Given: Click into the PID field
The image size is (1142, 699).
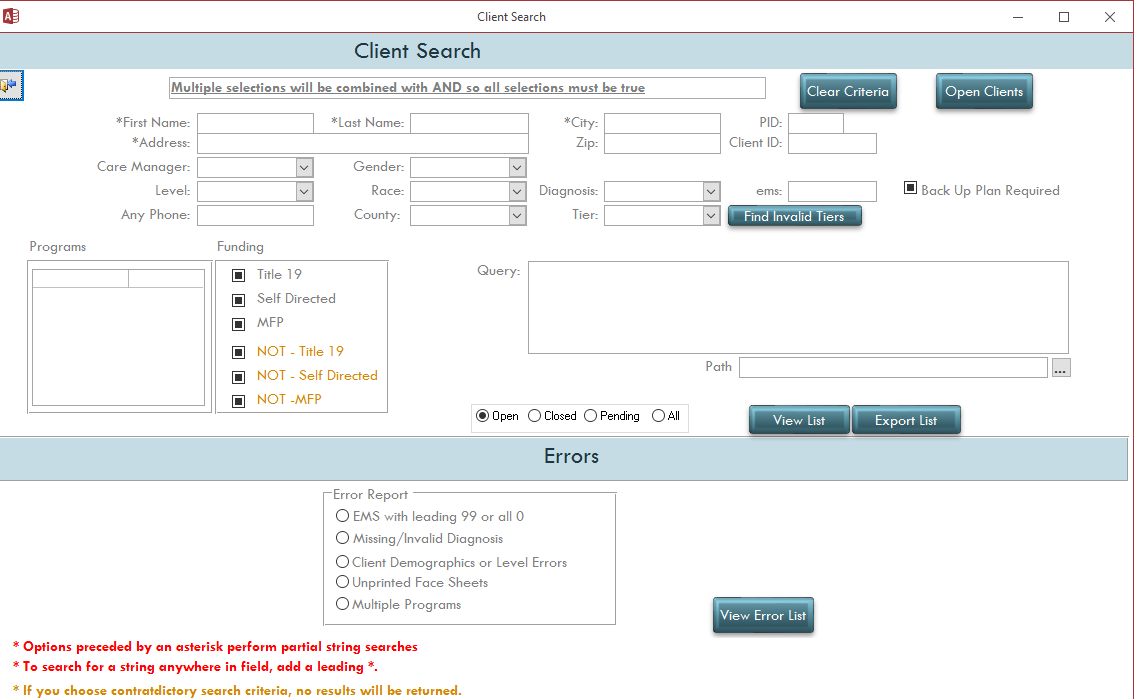Looking at the screenshot, I should pyautogui.click(x=816, y=123).
